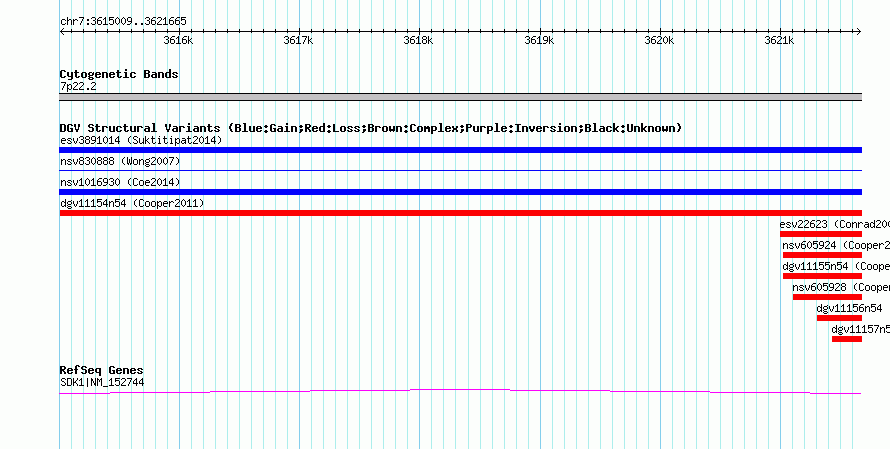Click the SDK1|NM_152744 gene label

coord(102,383)
